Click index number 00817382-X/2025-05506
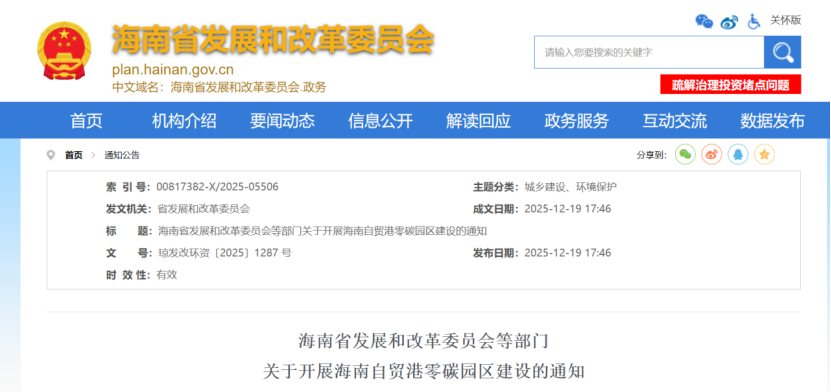Viewport: 831px width, 392px height. coord(217,186)
